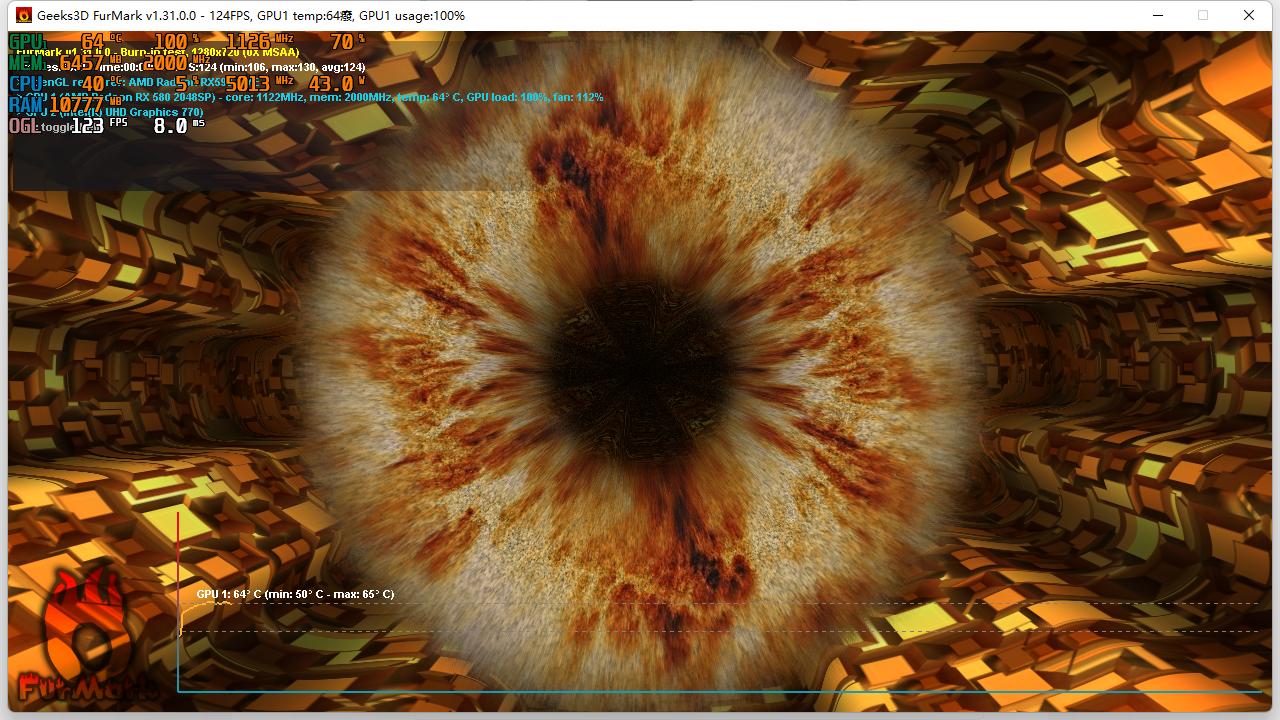Click the 123 FPS overlay counter
The image size is (1280, 720).
coord(99,125)
